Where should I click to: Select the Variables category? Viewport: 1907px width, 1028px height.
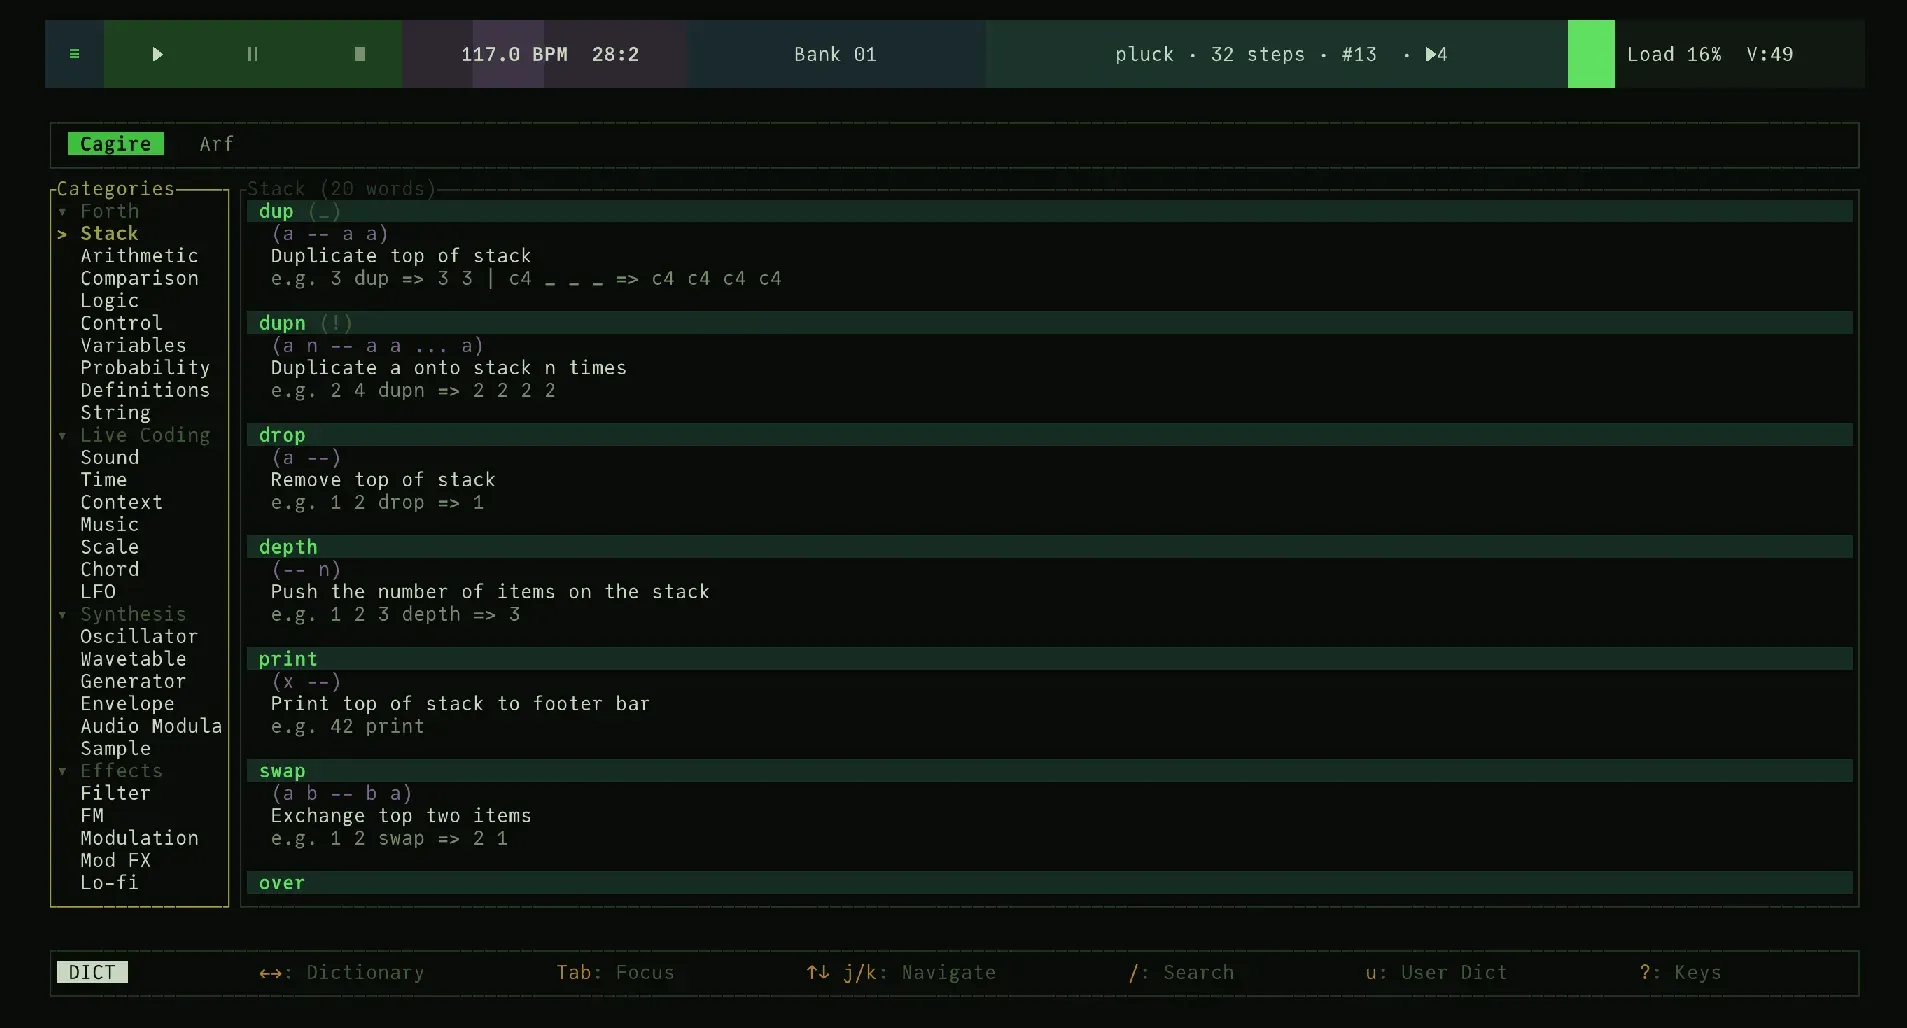133,345
